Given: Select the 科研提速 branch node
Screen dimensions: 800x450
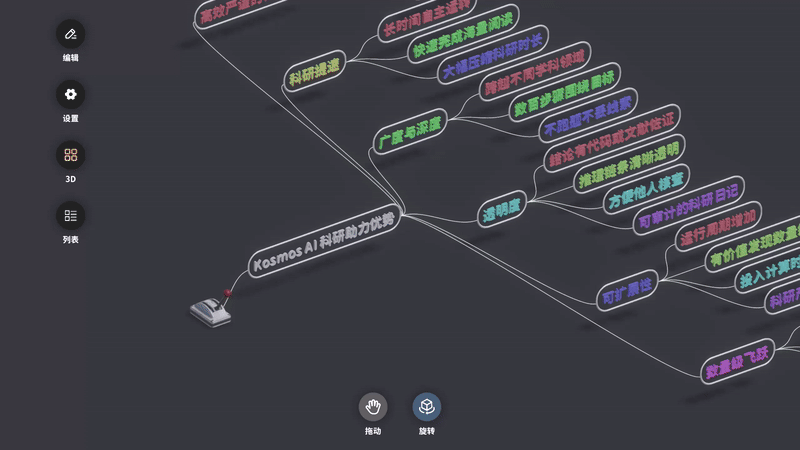Looking at the screenshot, I should pos(314,70).
